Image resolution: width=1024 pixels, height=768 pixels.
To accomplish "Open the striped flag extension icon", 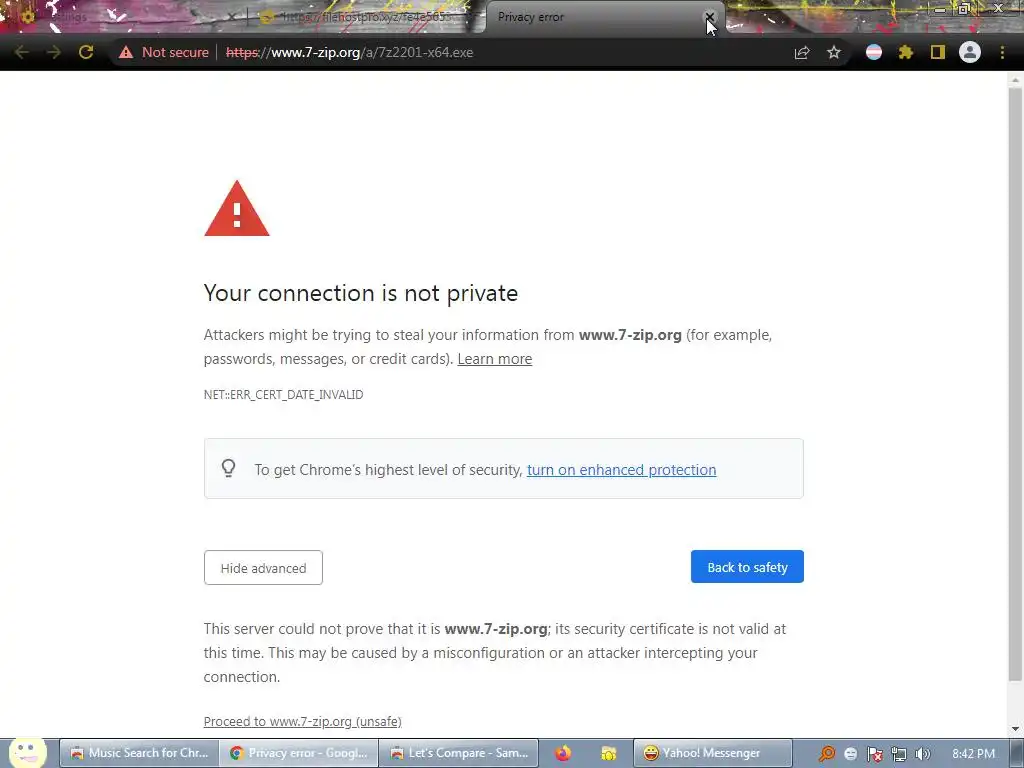I will click(874, 52).
